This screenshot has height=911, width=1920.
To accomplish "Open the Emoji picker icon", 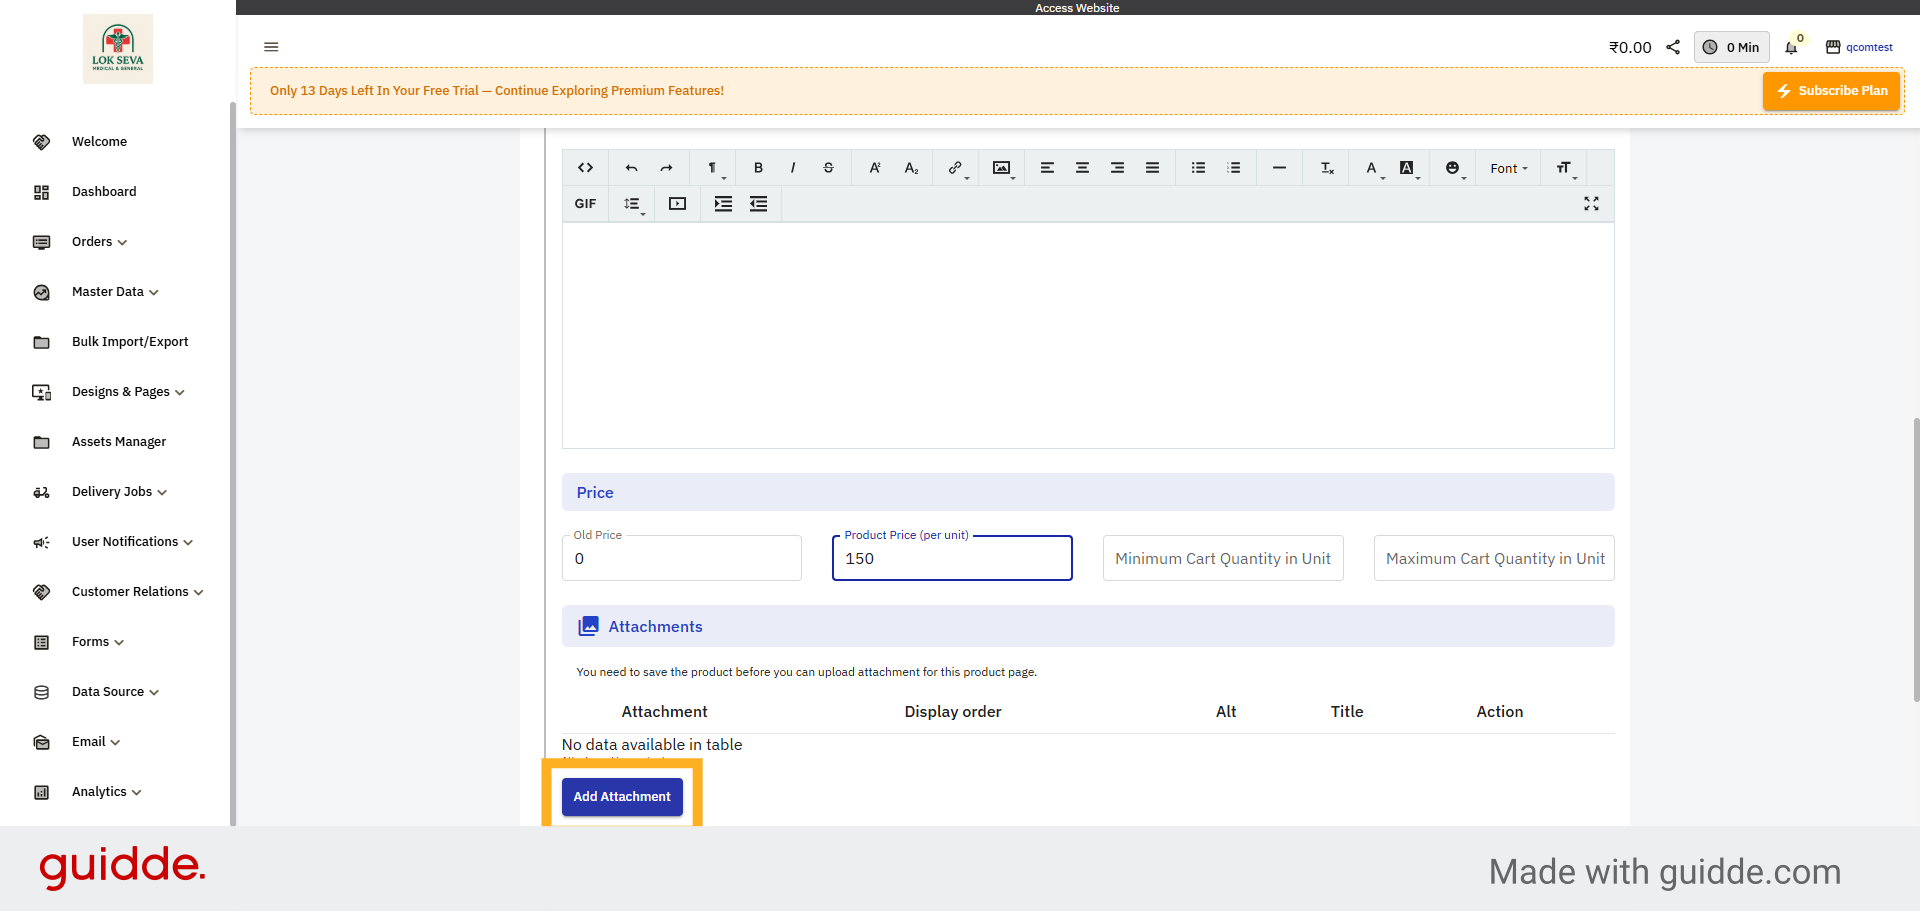I will (1453, 168).
